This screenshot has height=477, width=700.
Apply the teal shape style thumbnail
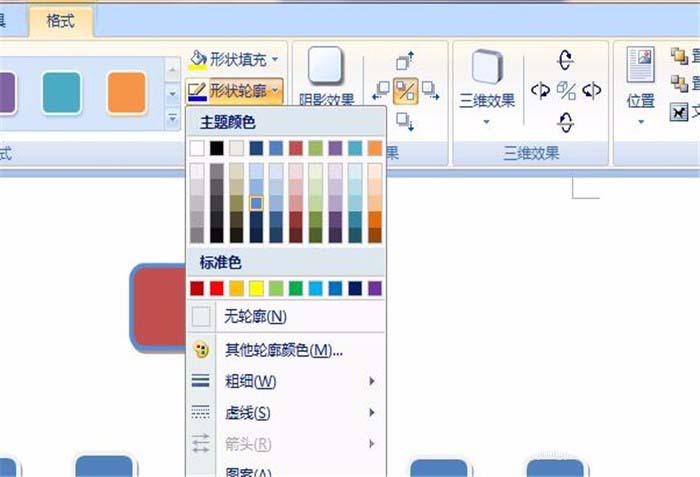62,93
